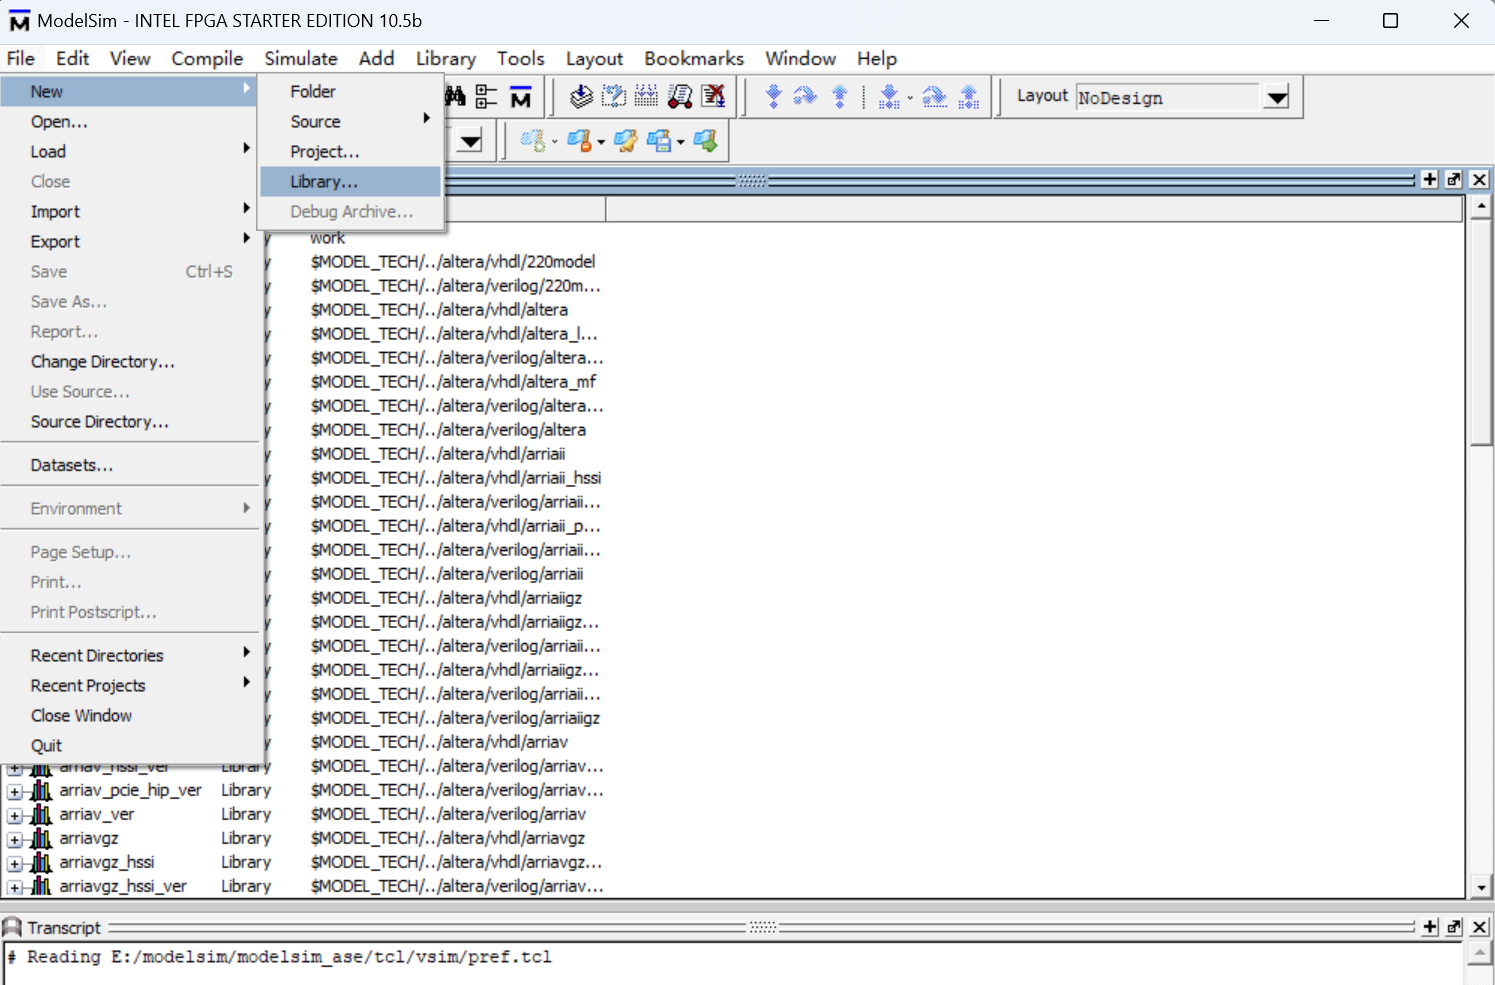Click the Simulate toolbar icon
Image resolution: width=1495 pixels, height=985 pixels.
[x=680, y=96]
